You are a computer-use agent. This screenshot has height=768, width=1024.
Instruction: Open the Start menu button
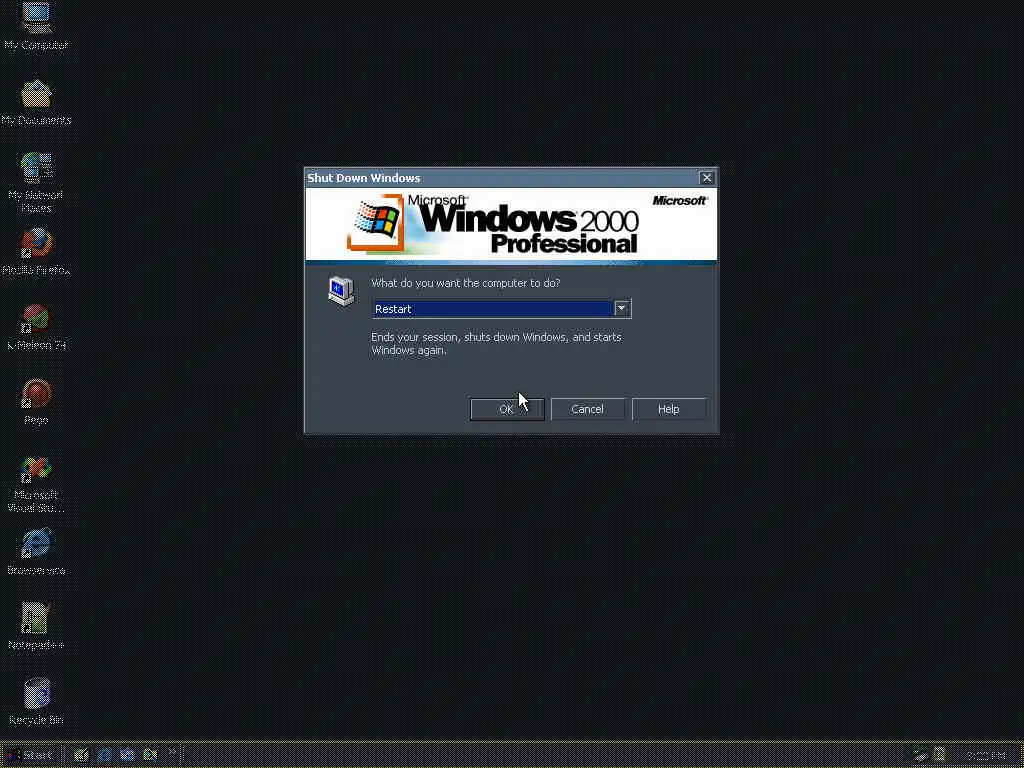coord(30,756)
